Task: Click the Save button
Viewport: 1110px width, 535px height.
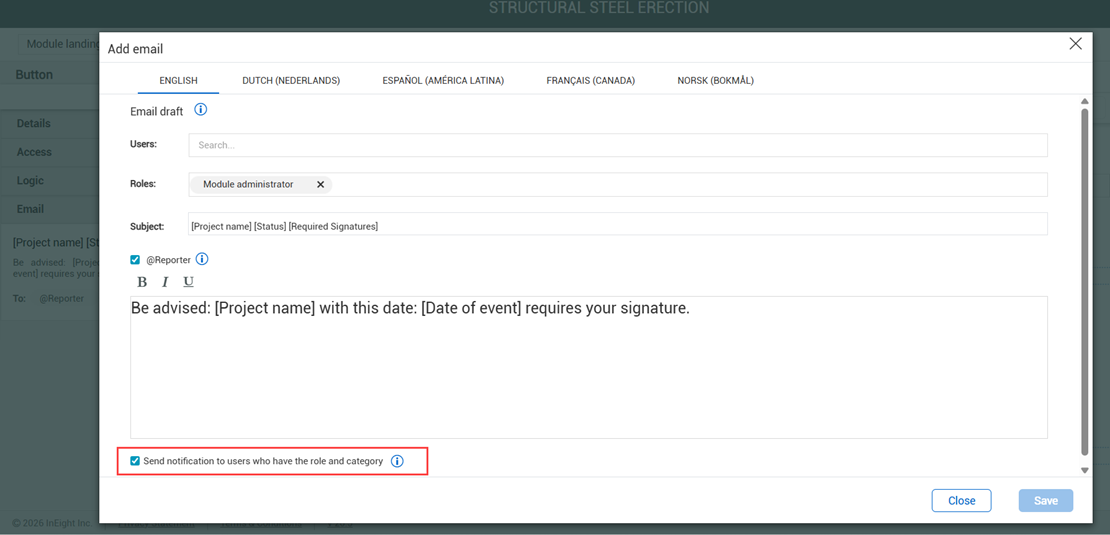Action: [x=1045, y=500]
